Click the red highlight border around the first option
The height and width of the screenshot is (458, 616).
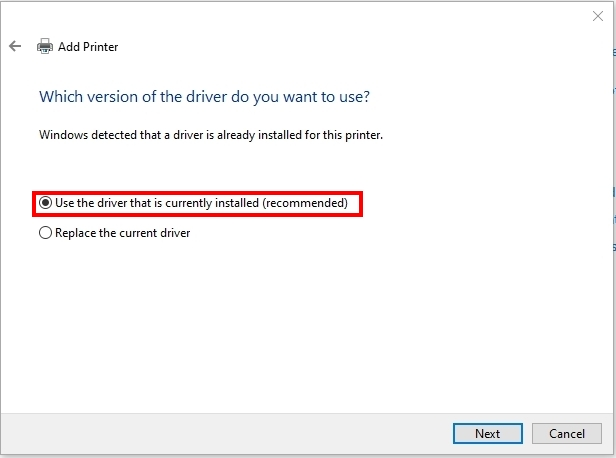point(197,193)
